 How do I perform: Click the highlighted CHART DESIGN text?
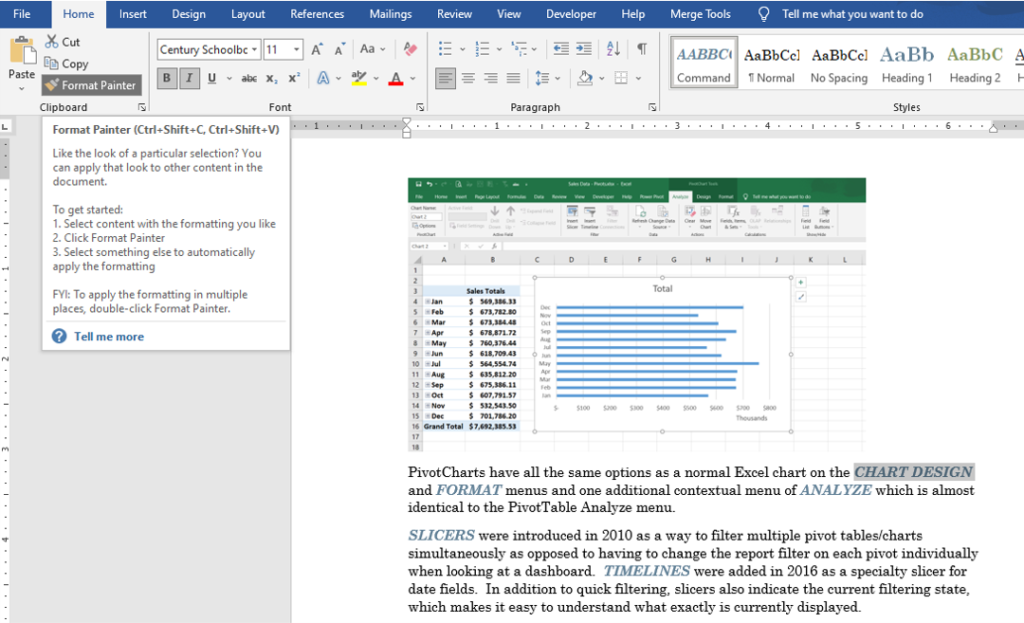pos(914,472)
